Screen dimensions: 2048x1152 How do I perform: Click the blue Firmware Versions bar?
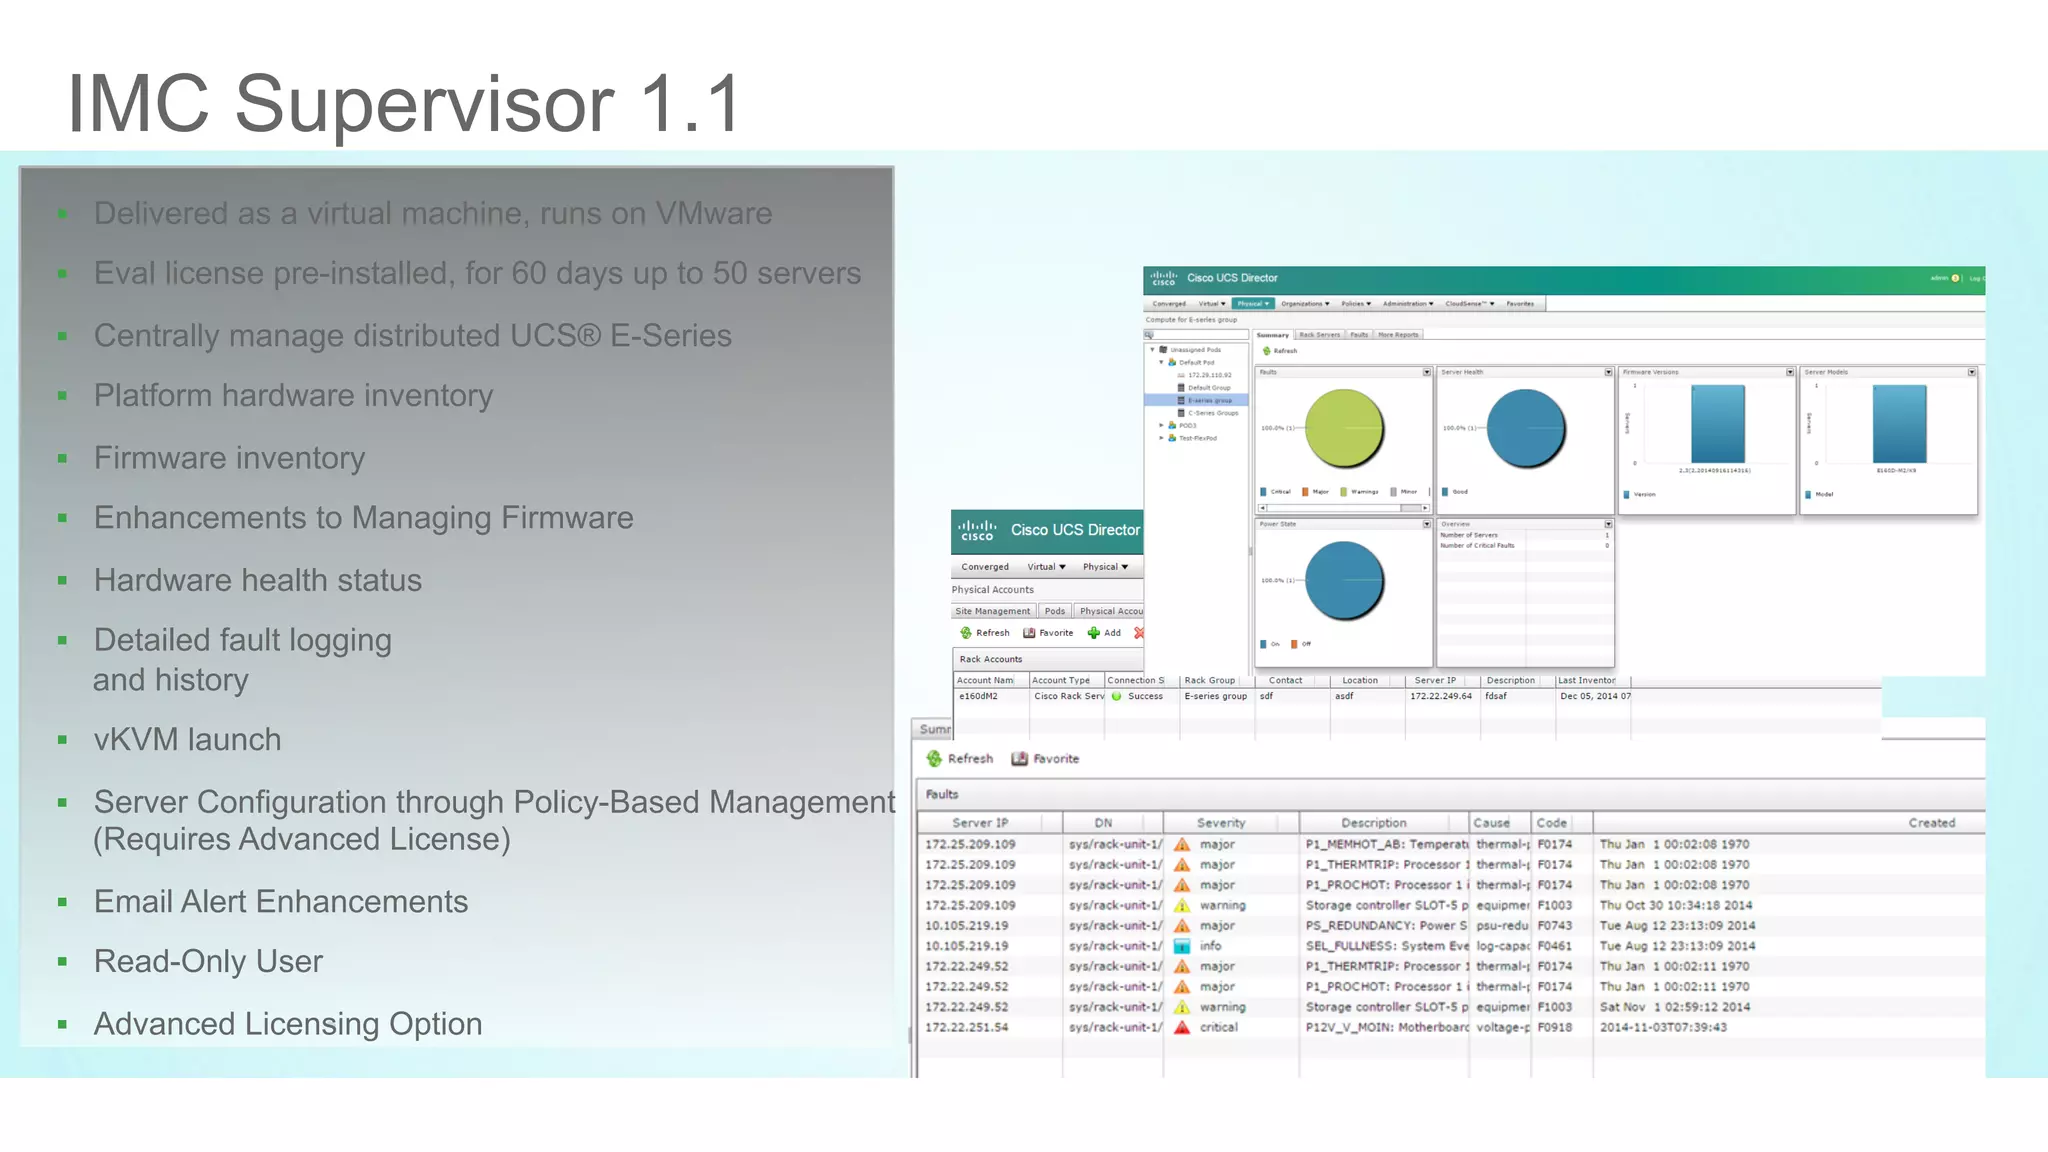[1717, 424]
